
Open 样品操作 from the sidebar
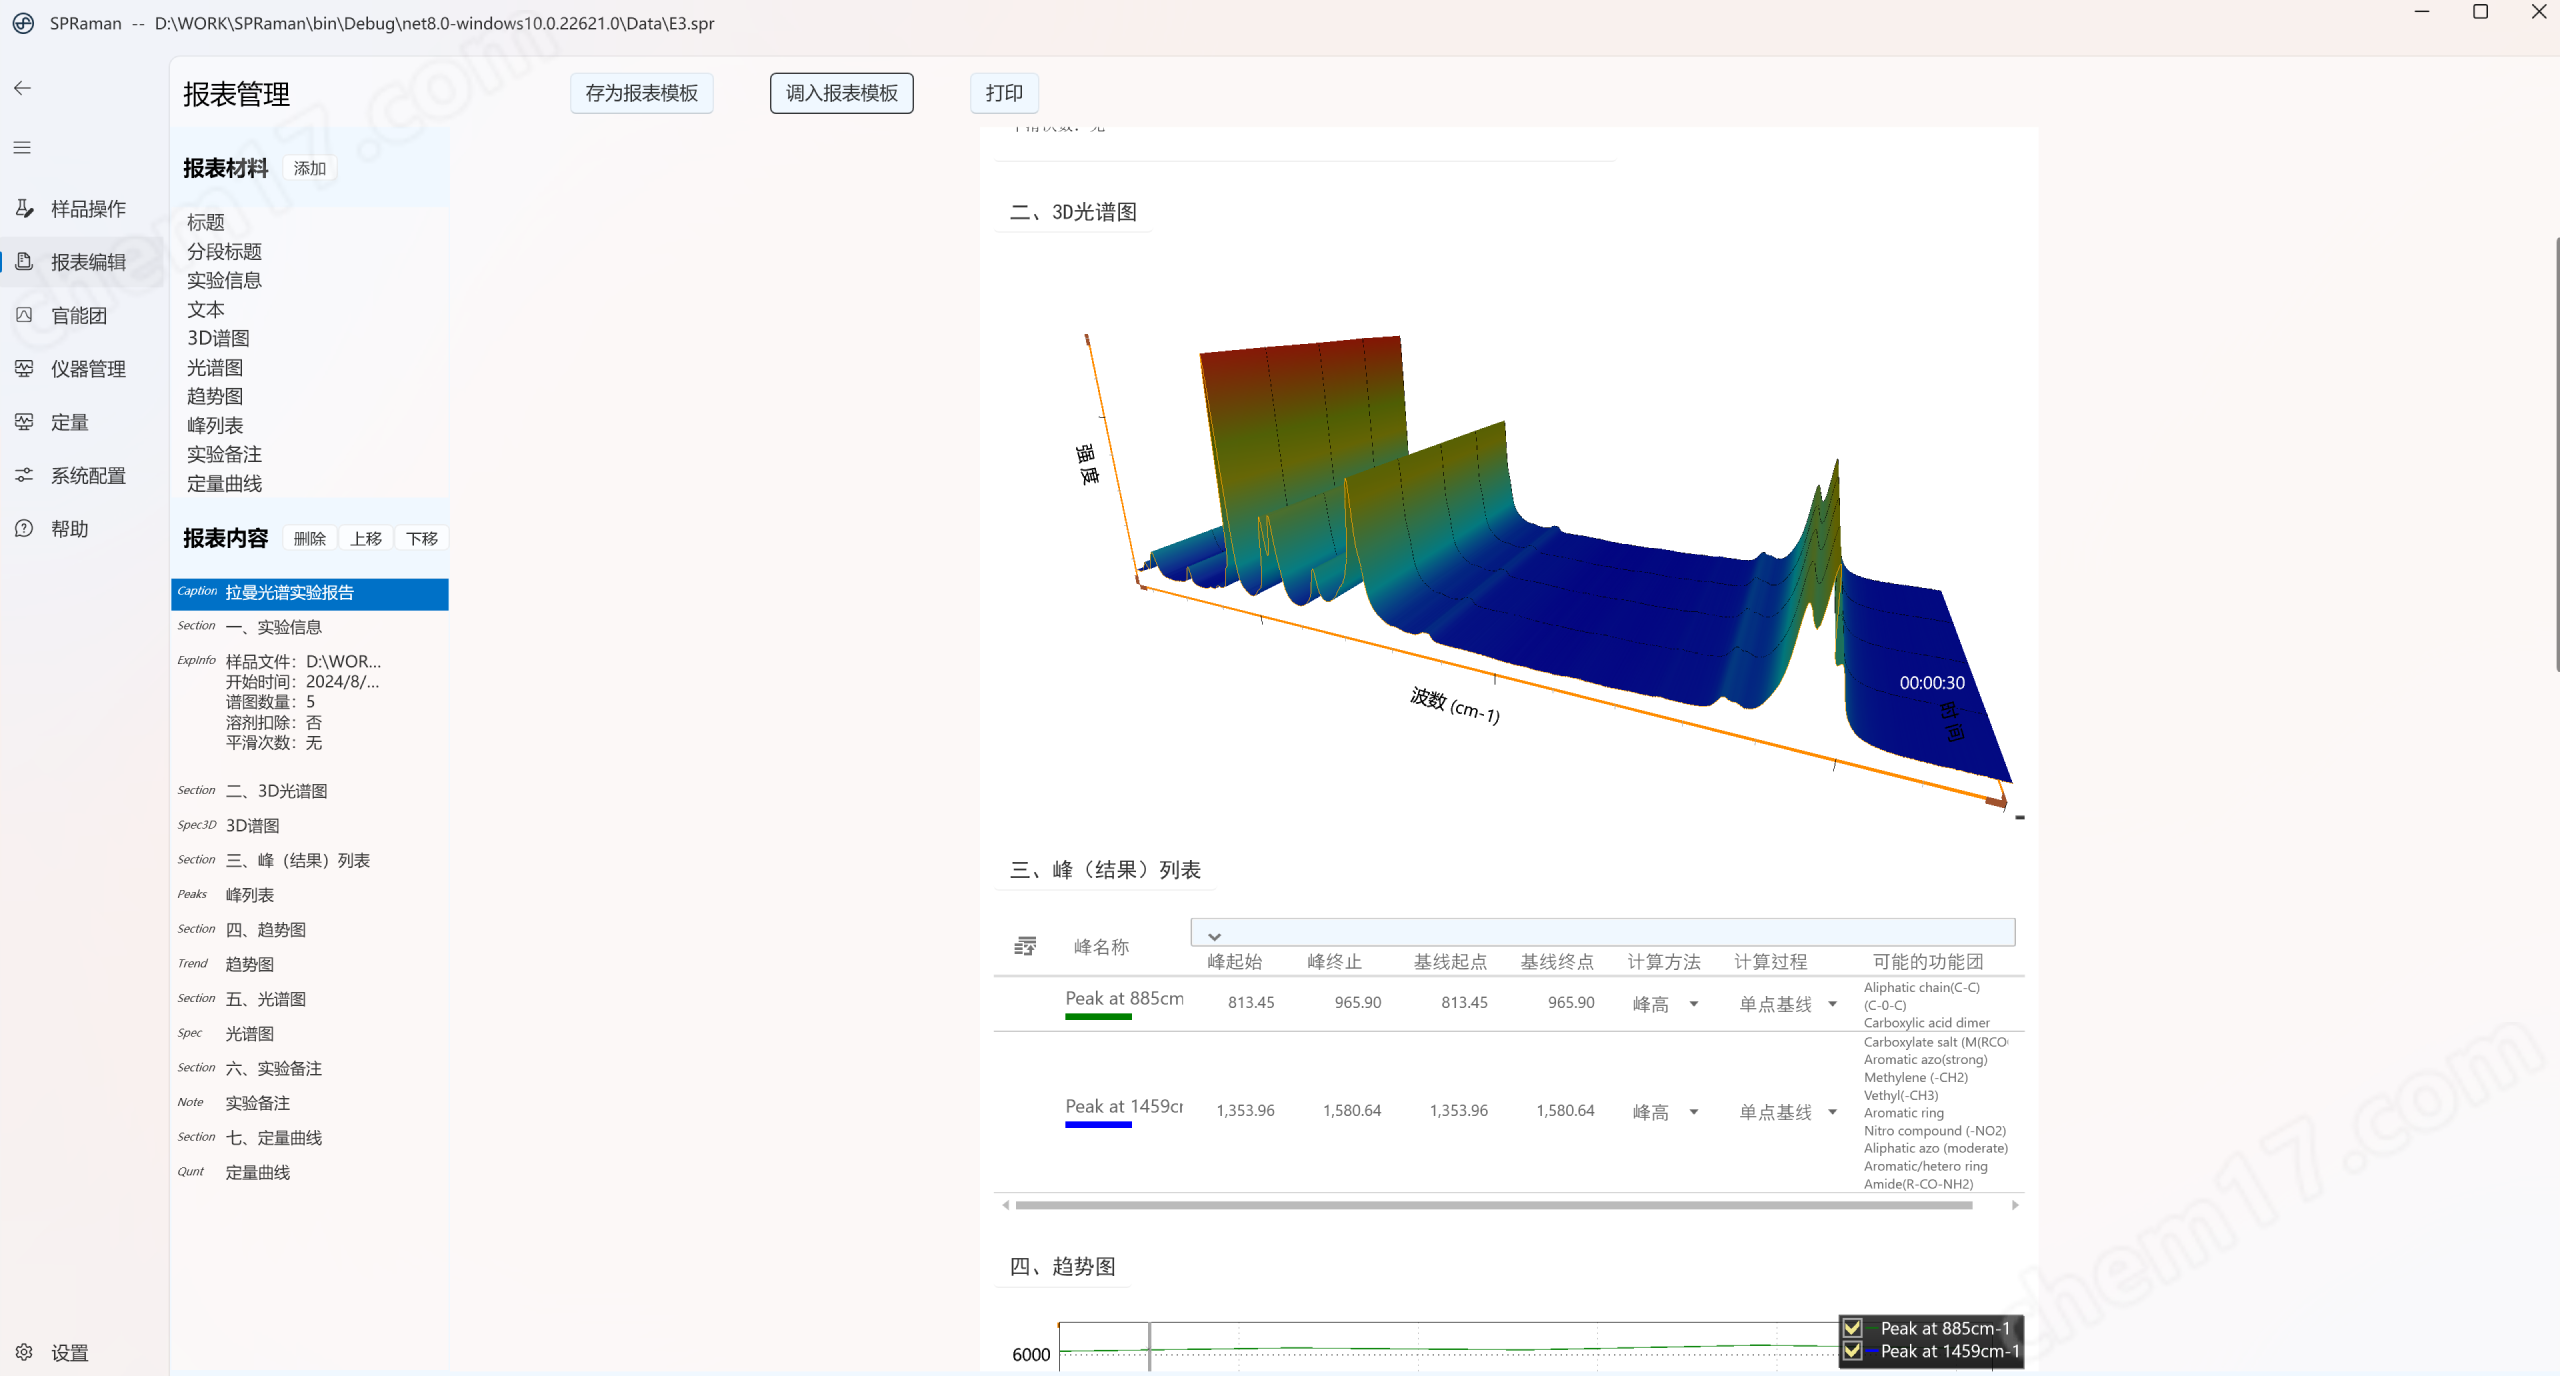click(88, 208)
